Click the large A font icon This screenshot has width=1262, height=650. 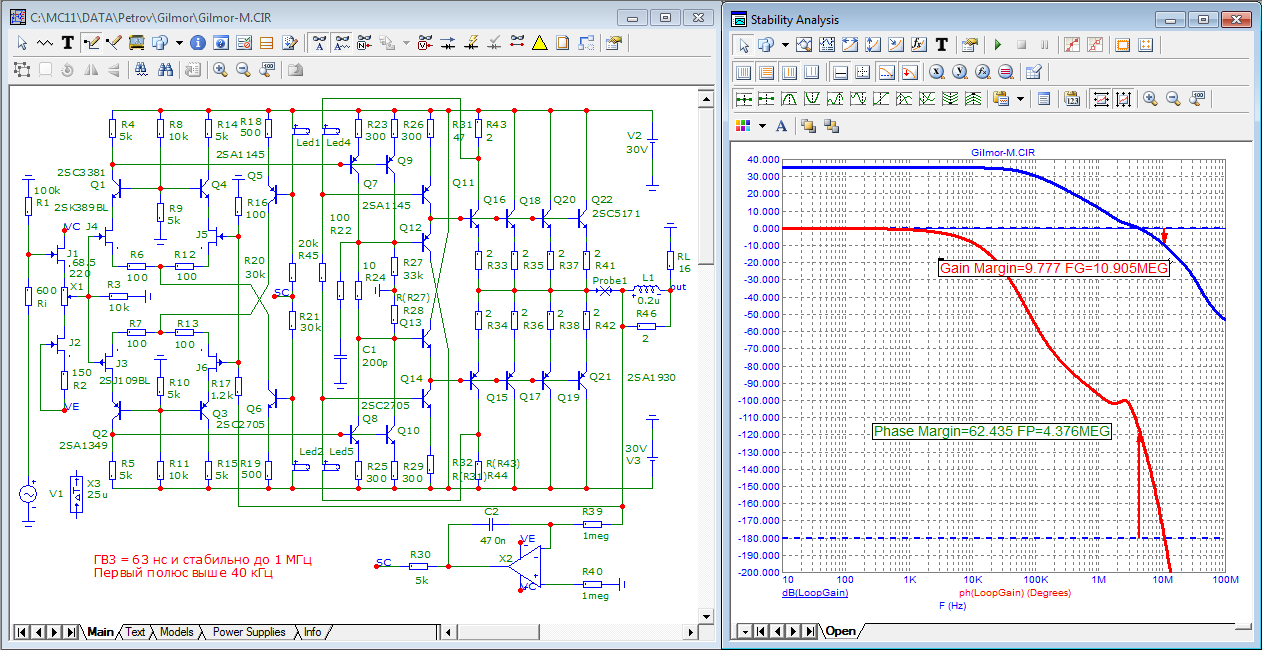782,125
